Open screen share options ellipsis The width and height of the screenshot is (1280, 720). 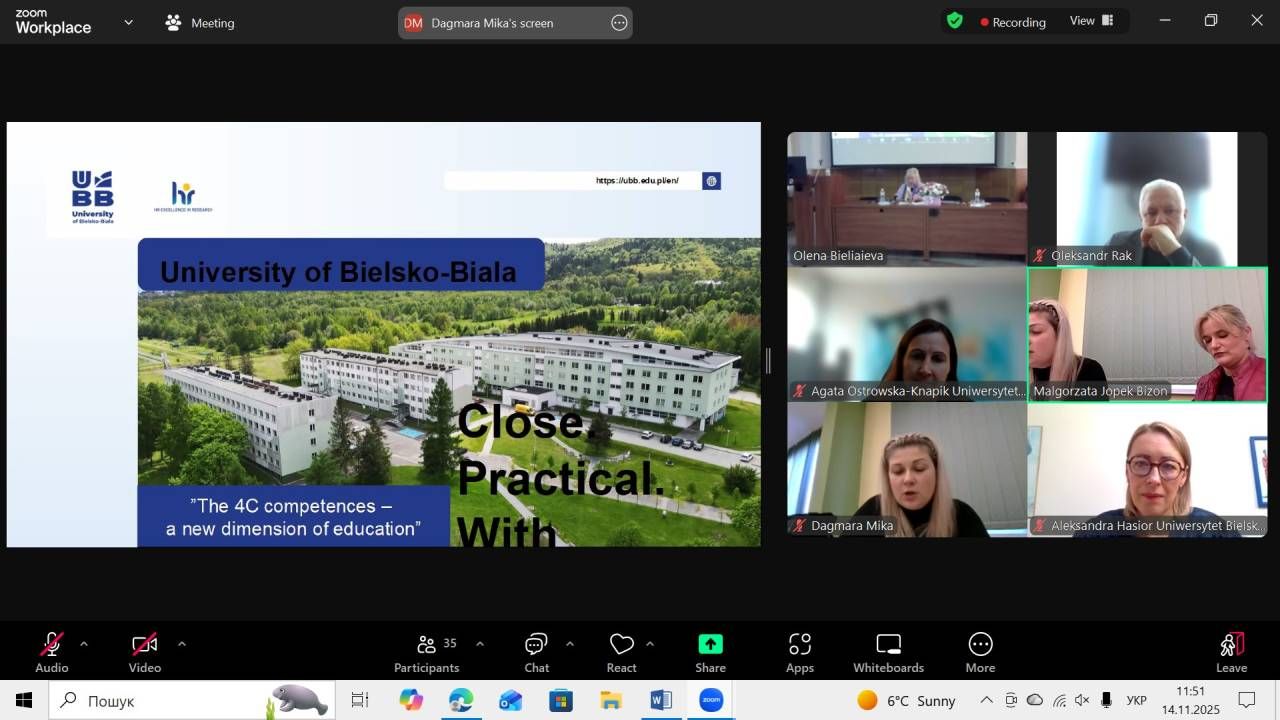[619, 23]
